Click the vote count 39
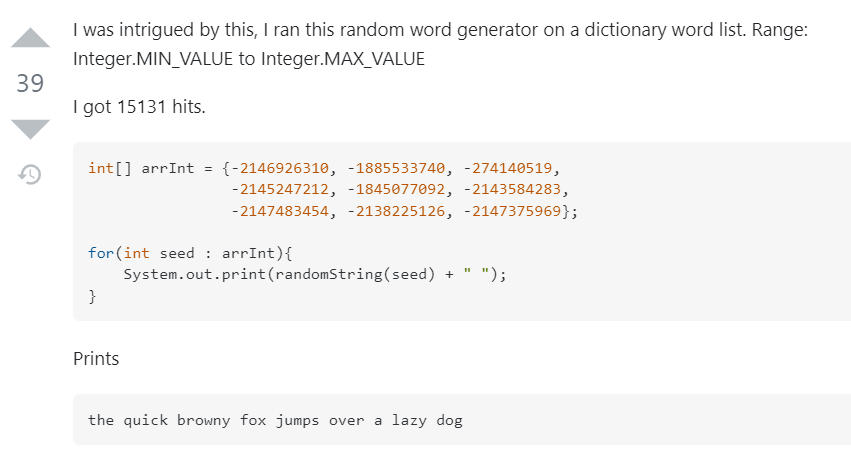Screen dimensions: 851x474 (30, 84)
